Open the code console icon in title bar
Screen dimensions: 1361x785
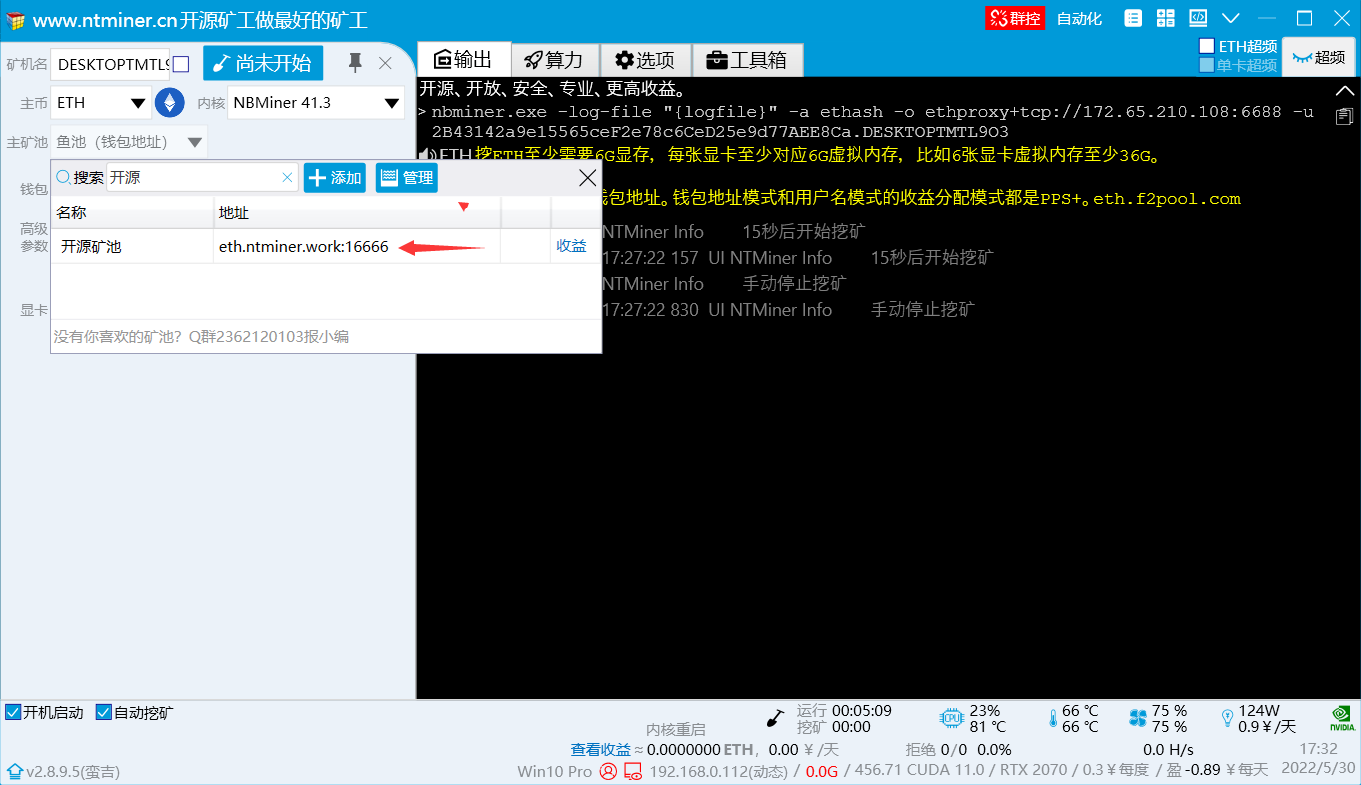coord(1197,18)
